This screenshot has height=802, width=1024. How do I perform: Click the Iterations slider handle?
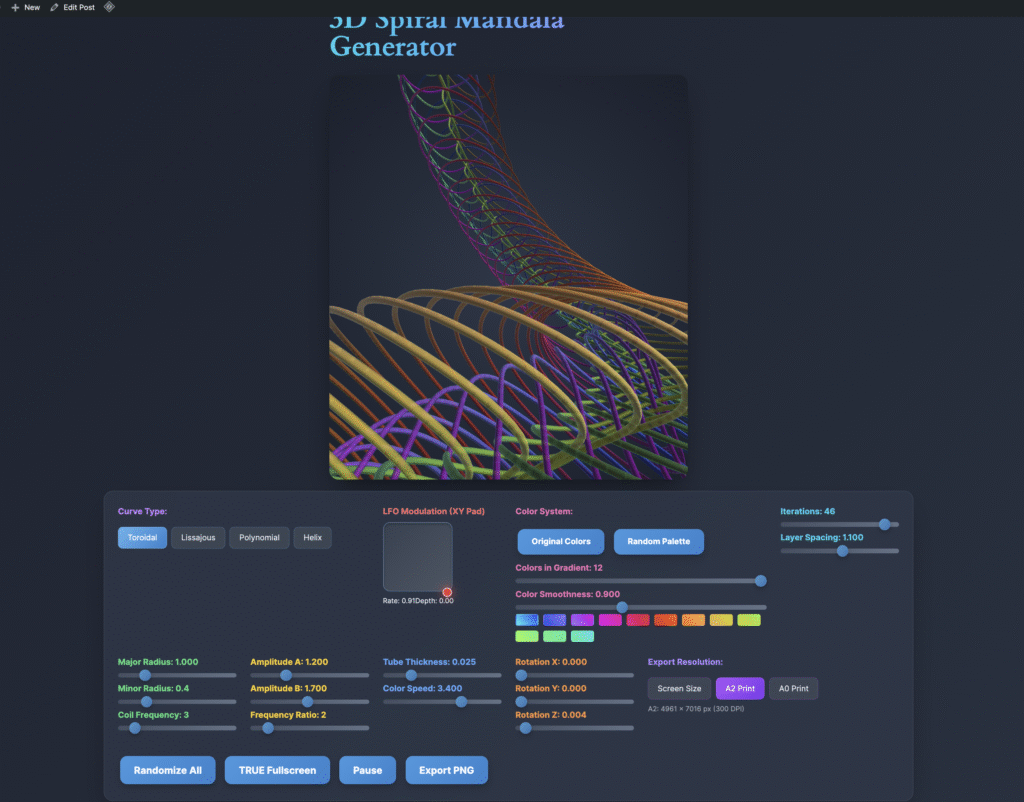(x=884, y=524)
